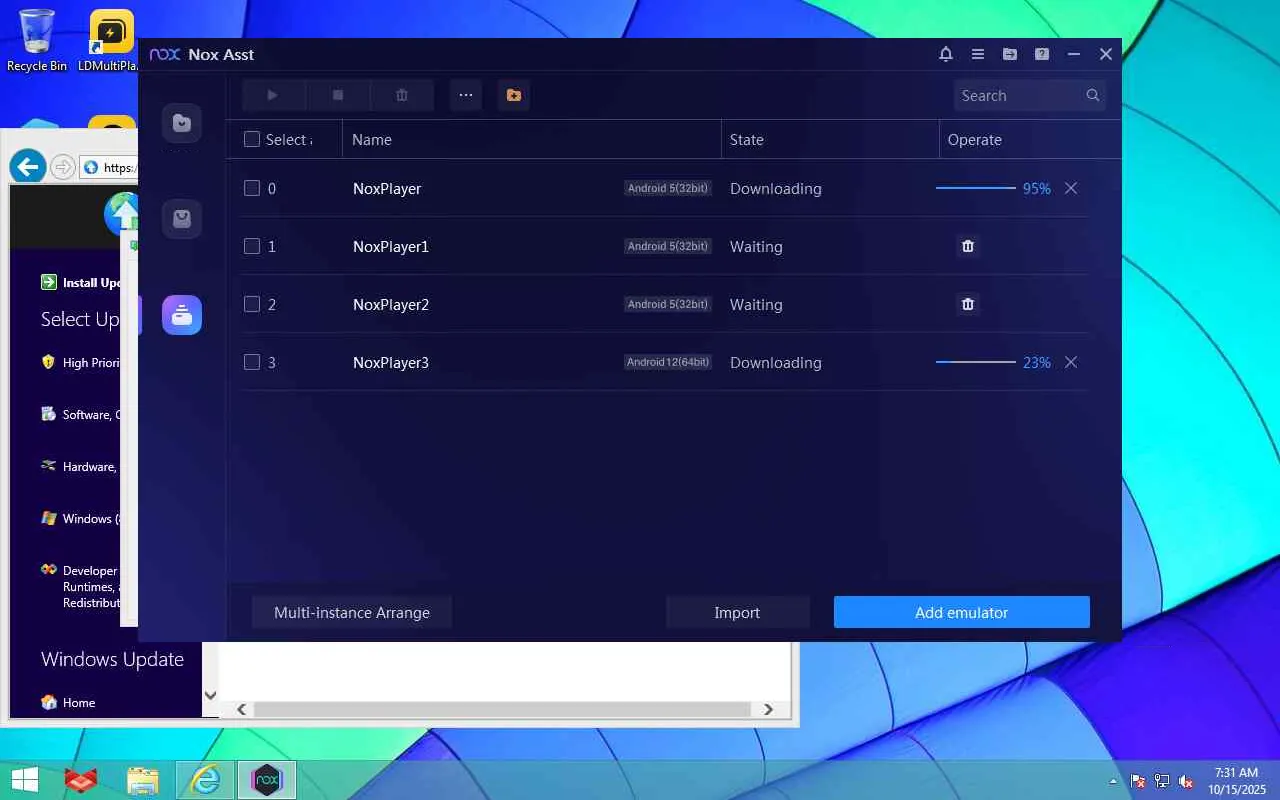Delete the NoxPlayer1 instance
The height and width of the screenshot is (800, 1280).
point(968,246)
